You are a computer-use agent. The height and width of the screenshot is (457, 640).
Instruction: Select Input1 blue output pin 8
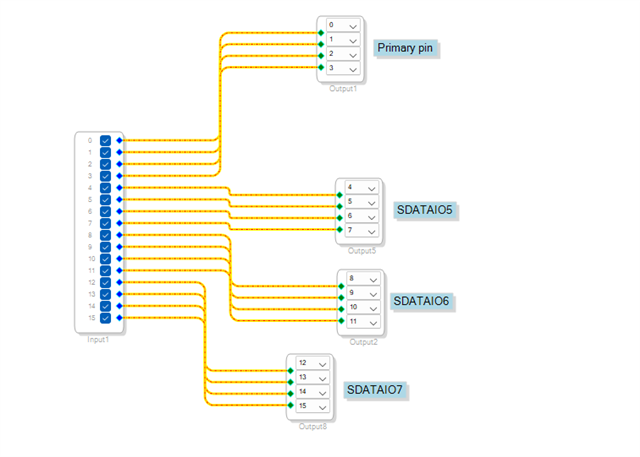119,235
